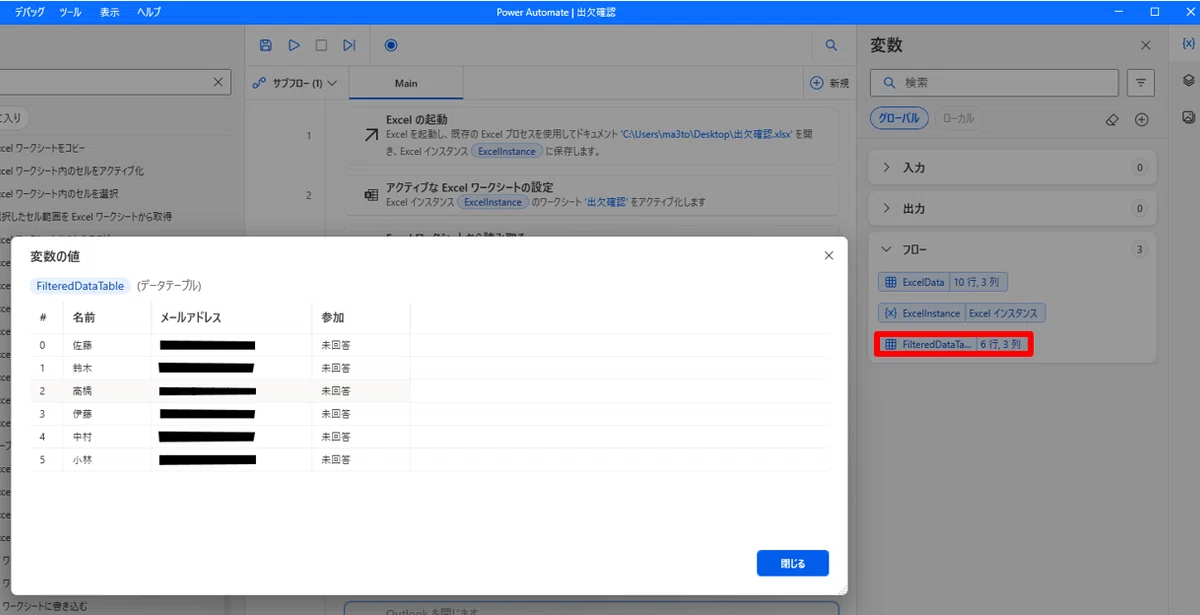Start the recorder with the circle icon
The width and height of the screenshot is (1200, 615).
[x=391, y=45]
